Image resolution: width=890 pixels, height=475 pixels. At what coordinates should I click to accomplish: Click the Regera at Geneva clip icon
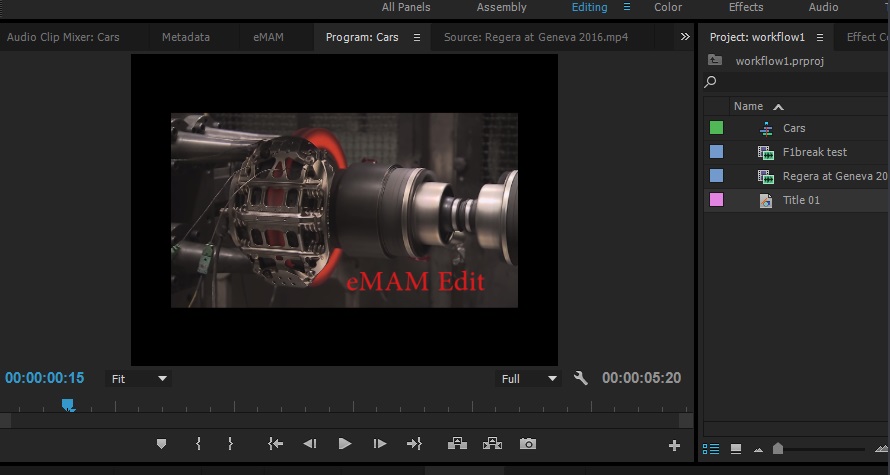(x=766, y=176)
